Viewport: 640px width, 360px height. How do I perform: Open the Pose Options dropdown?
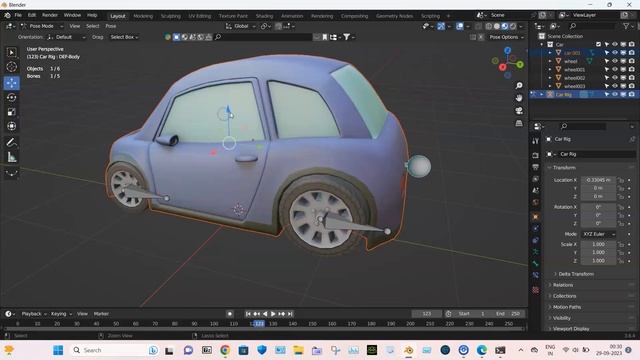point(507,37)
